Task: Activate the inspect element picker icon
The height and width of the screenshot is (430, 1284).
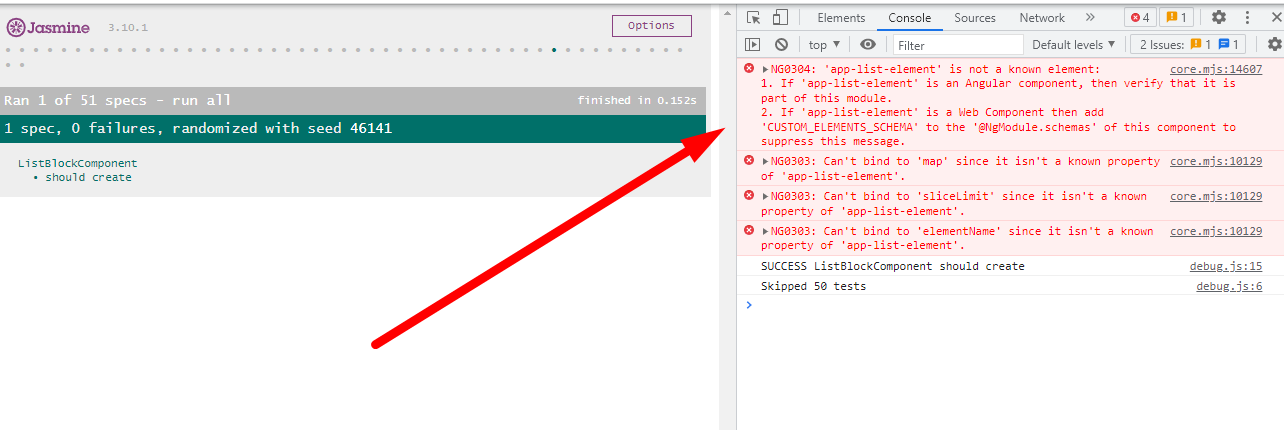Action: (x=754, y=17)
